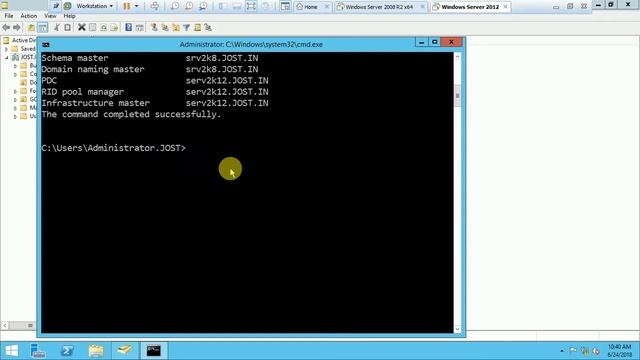
Task: Click the 'C:\Users\Administrator.JOST>' prompt
Action: coord(113,148)
